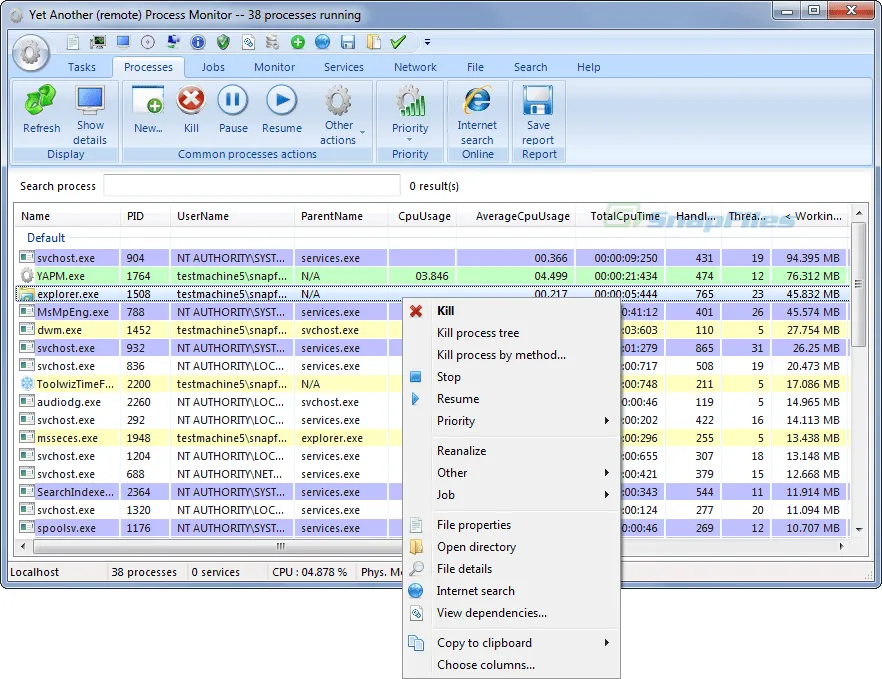Click Choose columns... menu entry
Image resolution: width=882 pixels, height=679 pixels.
coord(485,665)
